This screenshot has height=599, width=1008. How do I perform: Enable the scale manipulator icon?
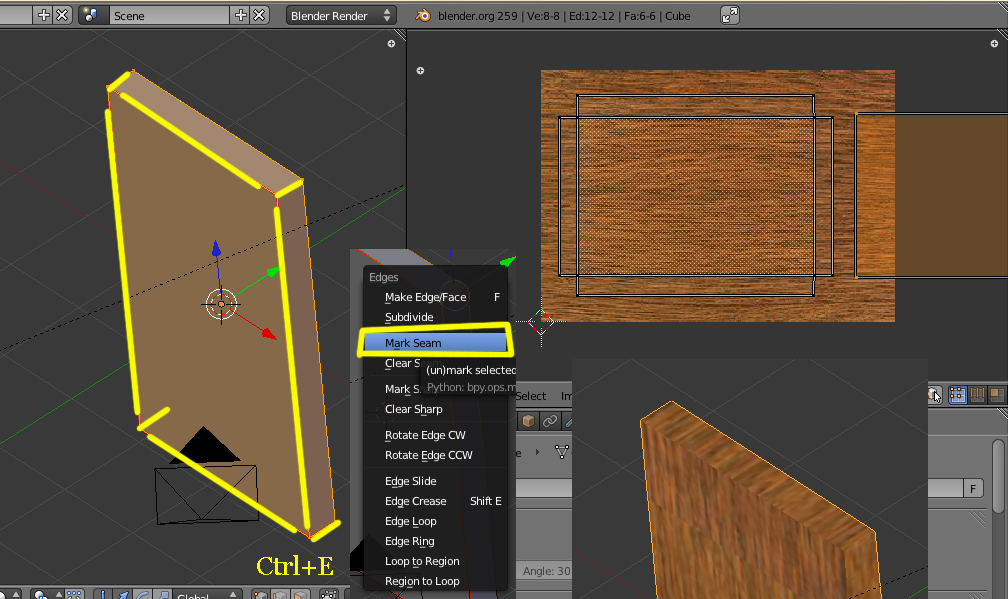point(161,595)
